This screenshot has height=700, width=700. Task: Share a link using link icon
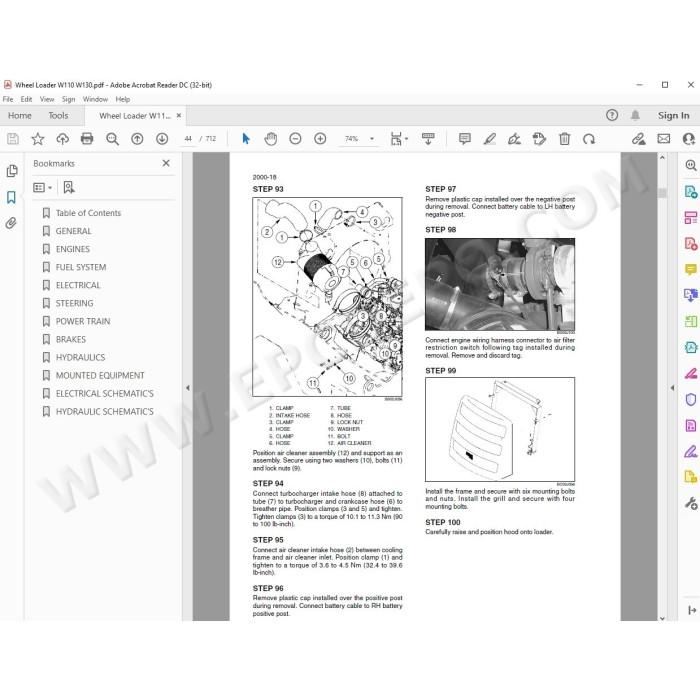[638, 139]
